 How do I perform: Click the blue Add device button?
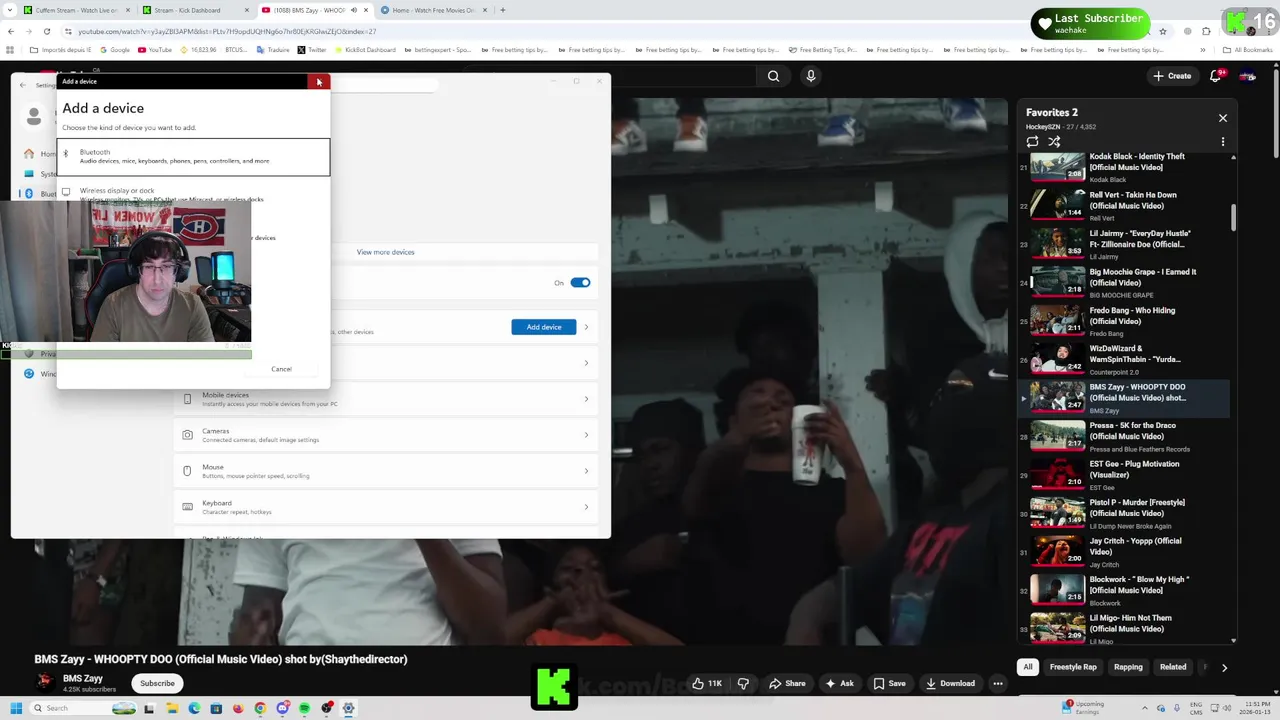click(x=544, y=327)
